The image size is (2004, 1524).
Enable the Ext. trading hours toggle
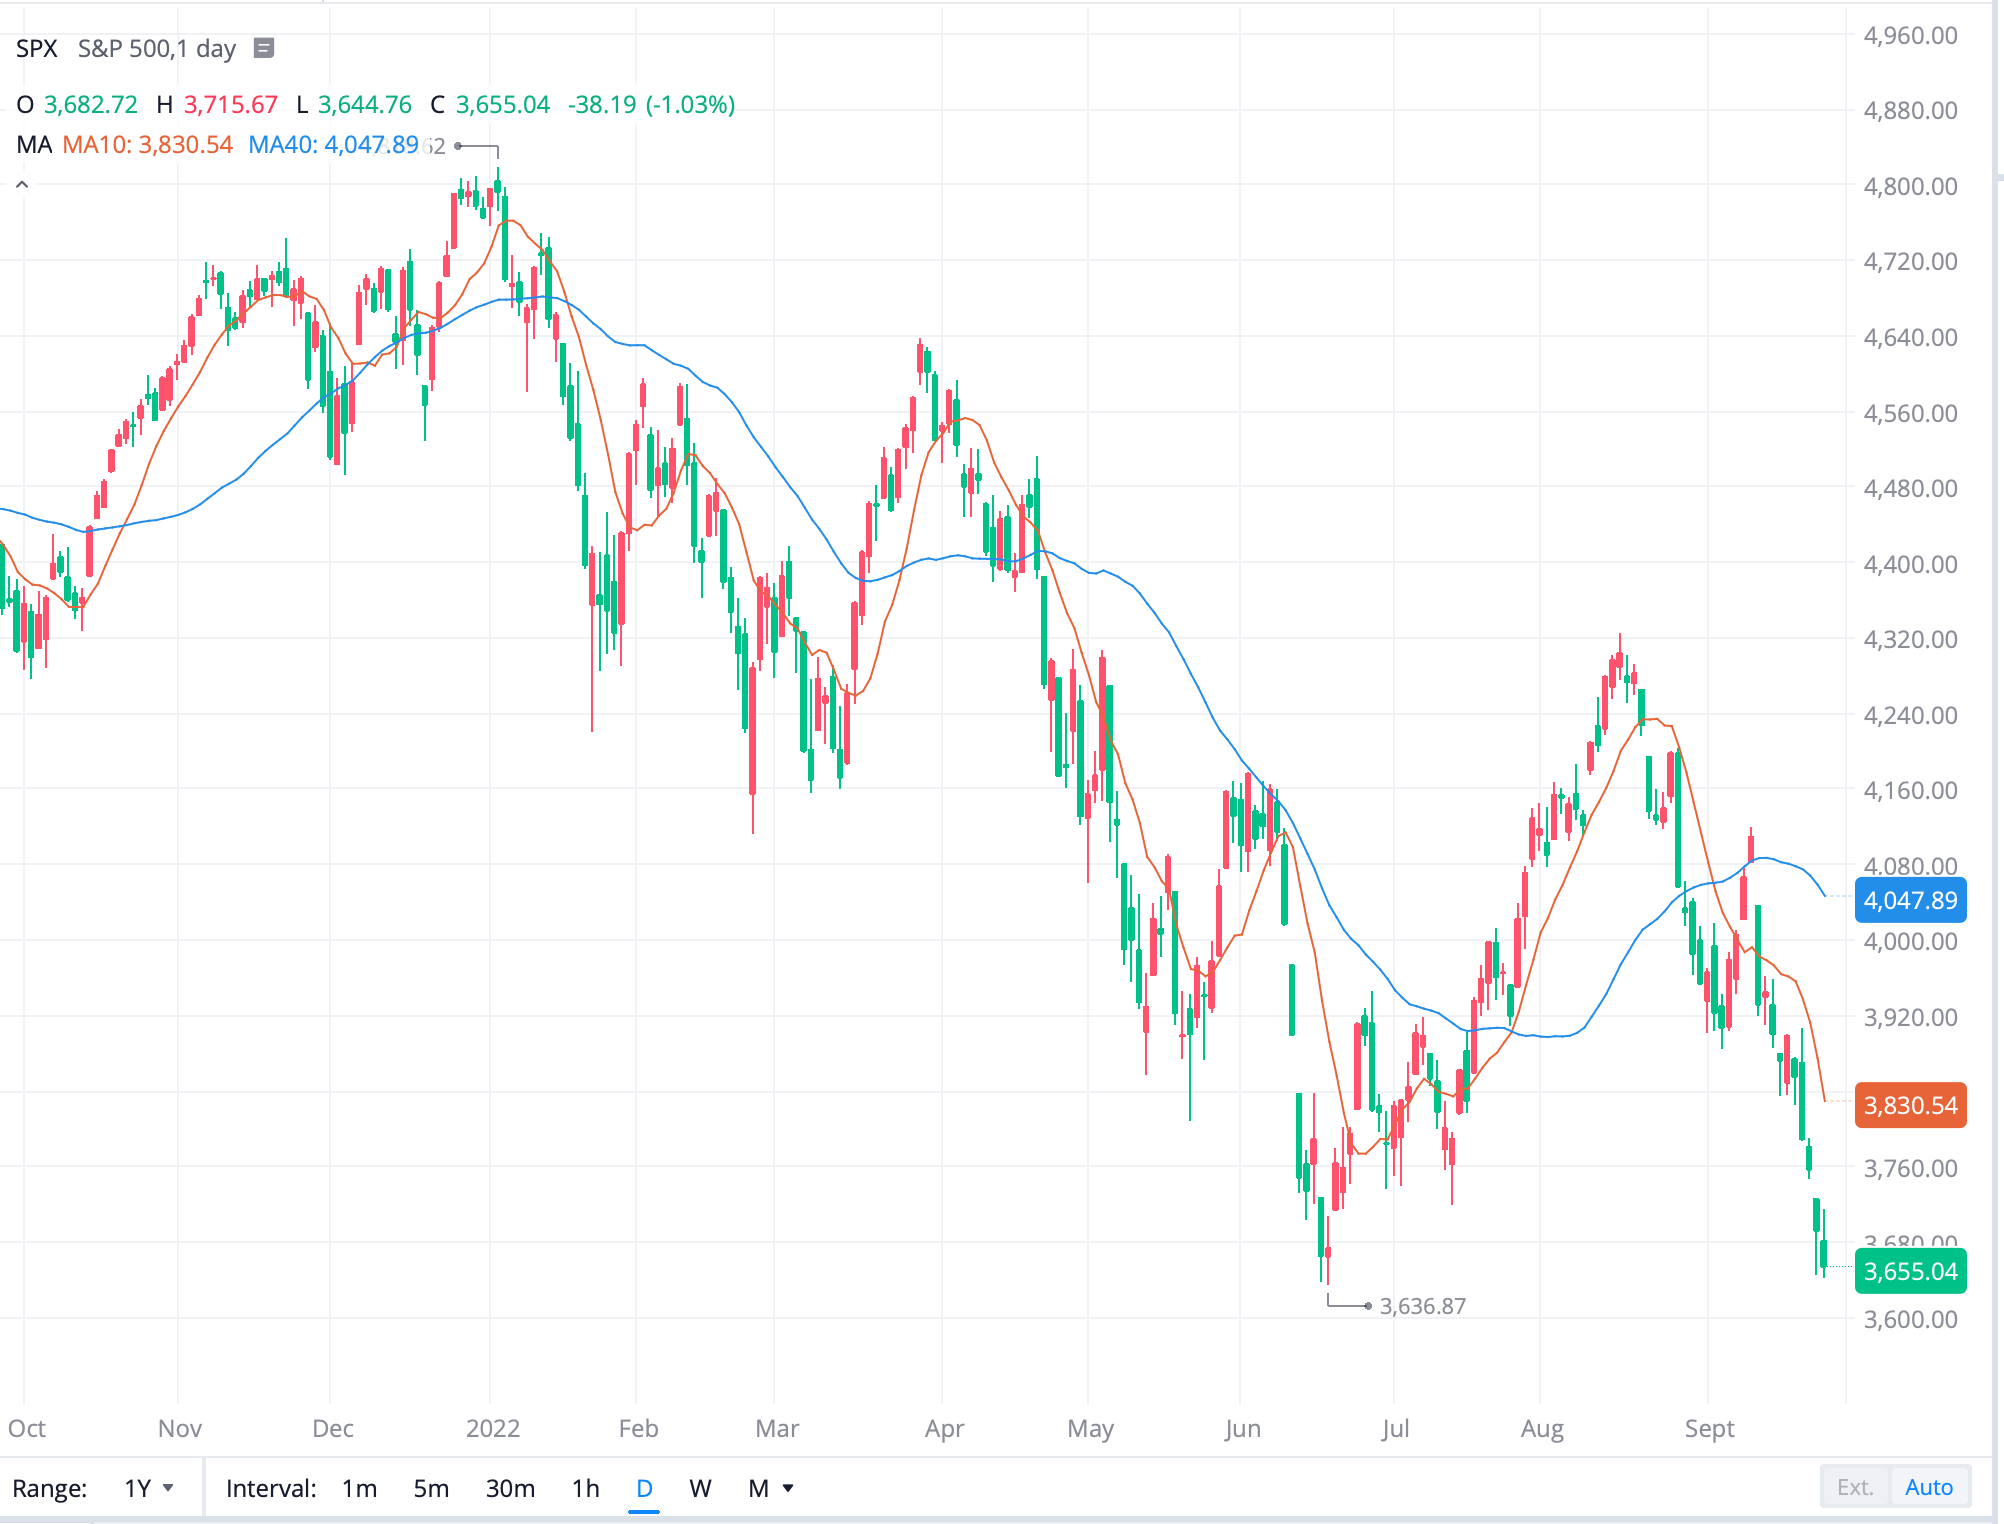point(1855,1487)
